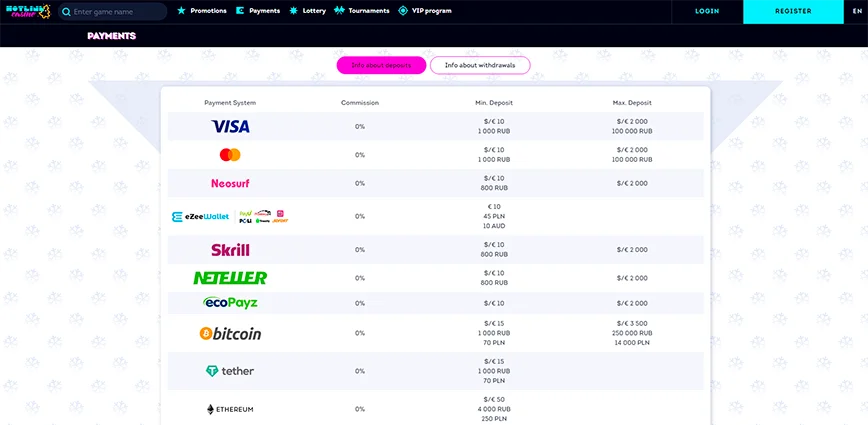Image resolution: width=868 pixels, height=425 pixels.
Task: Click the VIP program diamond icon
Action: click(x=403, y=11)
